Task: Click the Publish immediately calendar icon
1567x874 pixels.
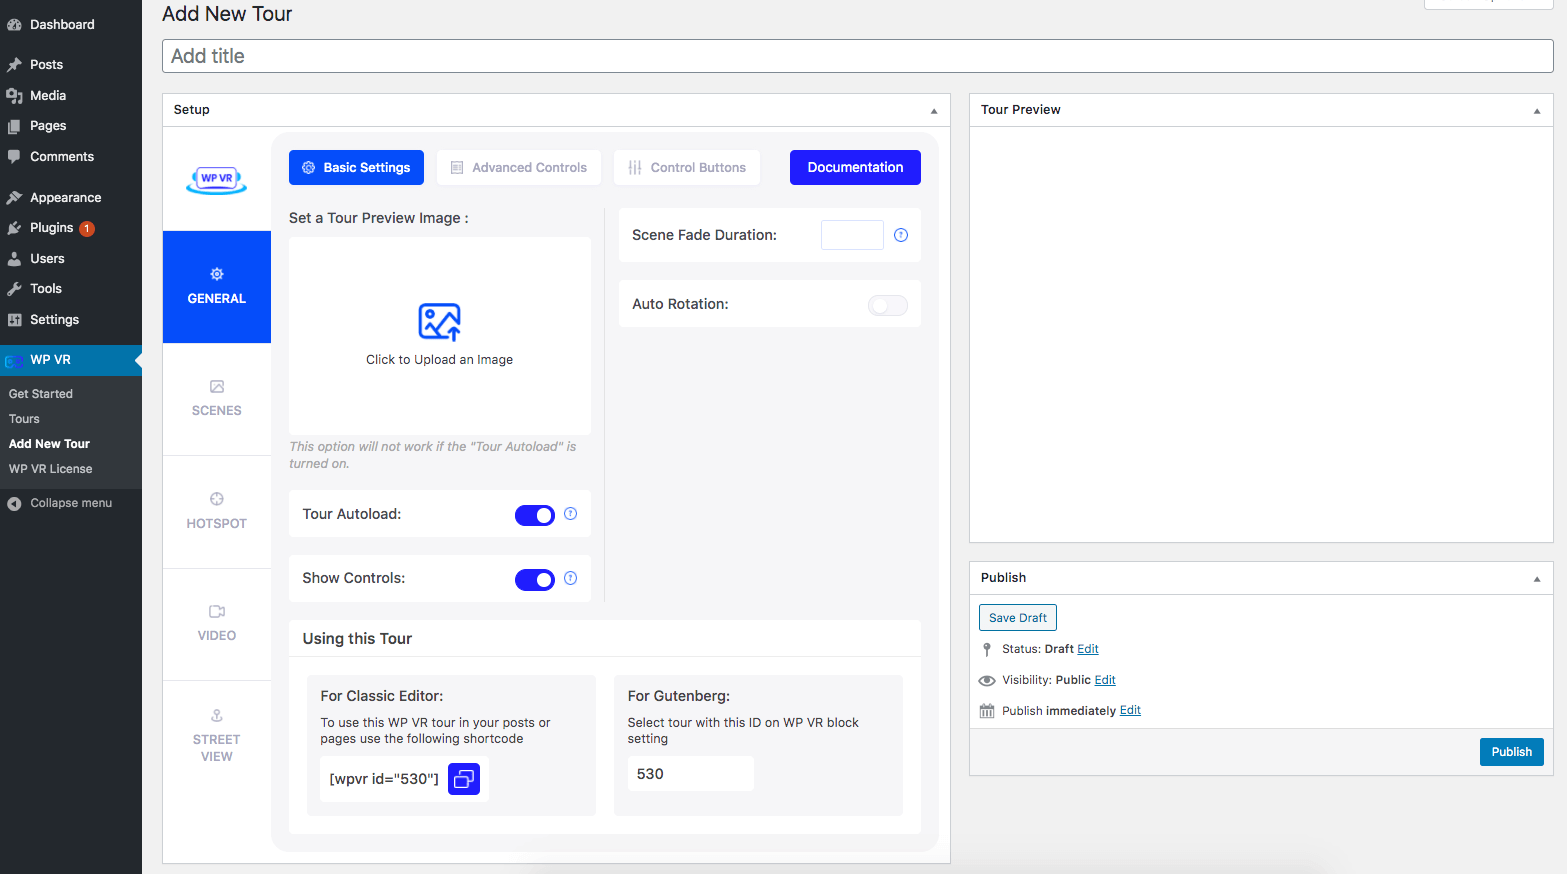Action: 987,711
